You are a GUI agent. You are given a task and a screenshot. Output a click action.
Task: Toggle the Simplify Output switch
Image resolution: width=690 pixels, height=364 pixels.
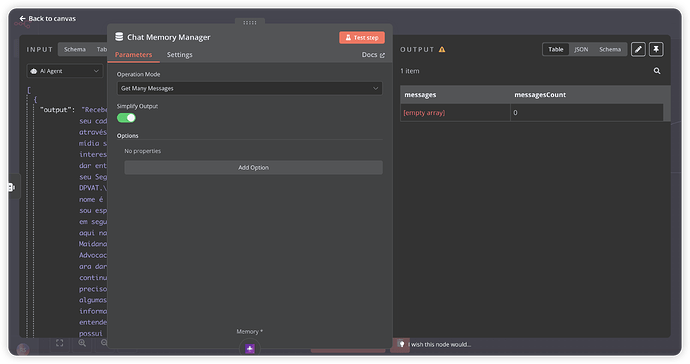tap(126, 118)
